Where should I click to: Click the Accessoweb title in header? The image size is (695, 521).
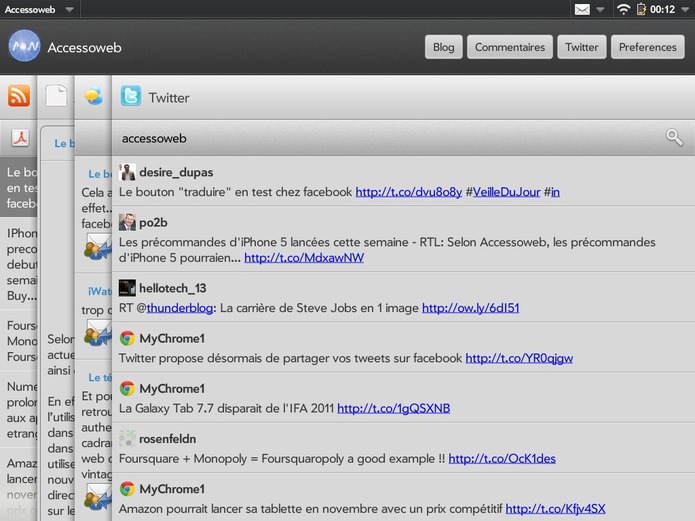pyautogui.click(x=84, y=47)
